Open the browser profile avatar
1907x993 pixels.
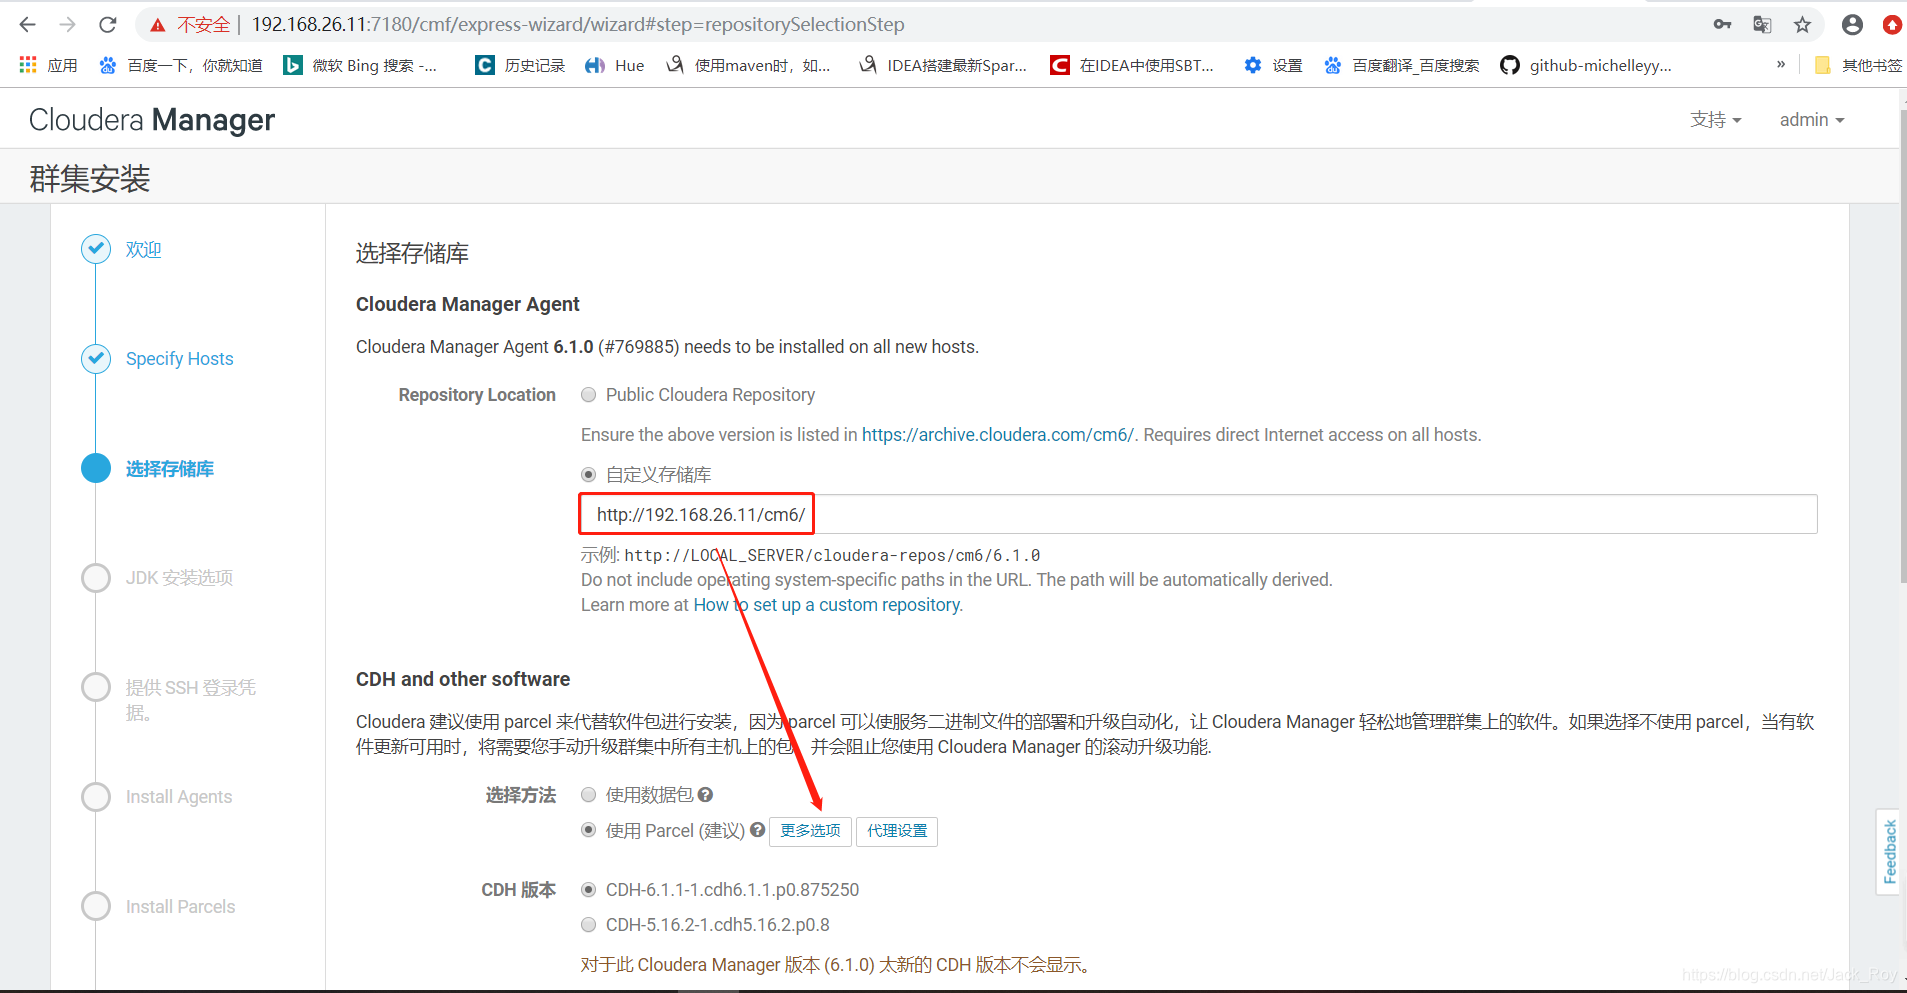pyautogui.click(x=1851, y=24)
